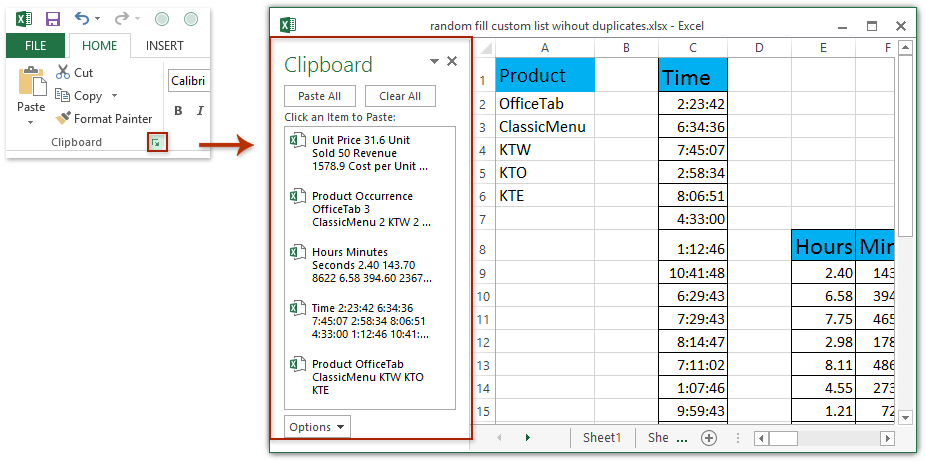Click the Undo arrow icon
Screen dimensions: 925x462
tap(82, 19)
